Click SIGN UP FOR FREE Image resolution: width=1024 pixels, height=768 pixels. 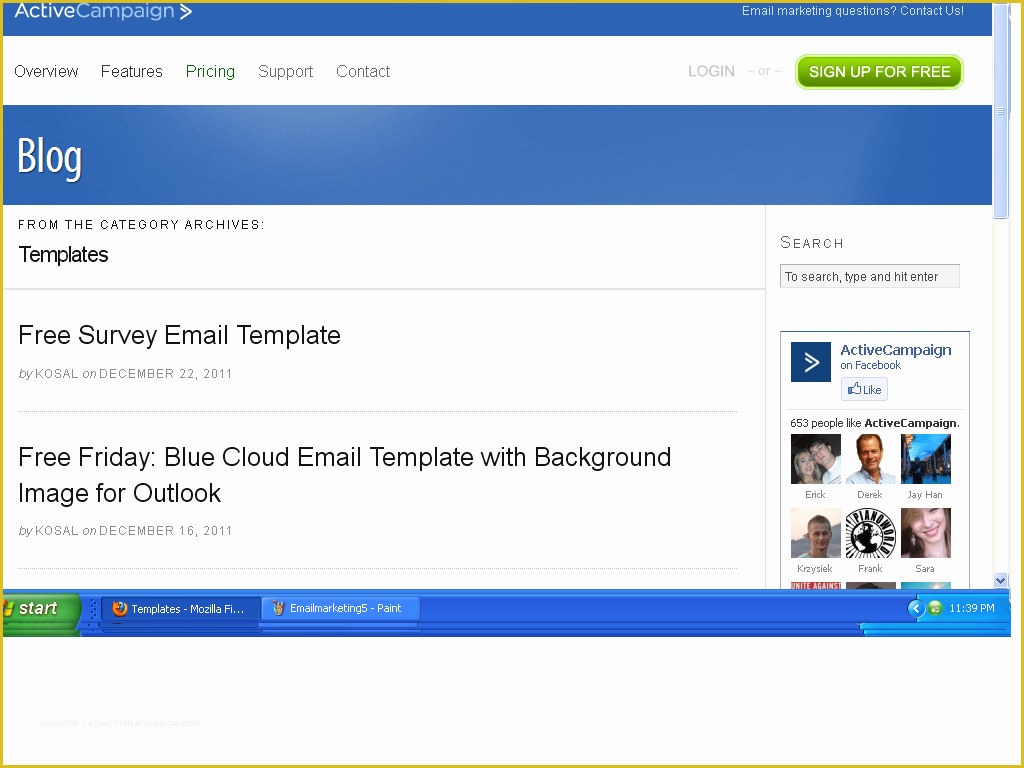(879, 71)
